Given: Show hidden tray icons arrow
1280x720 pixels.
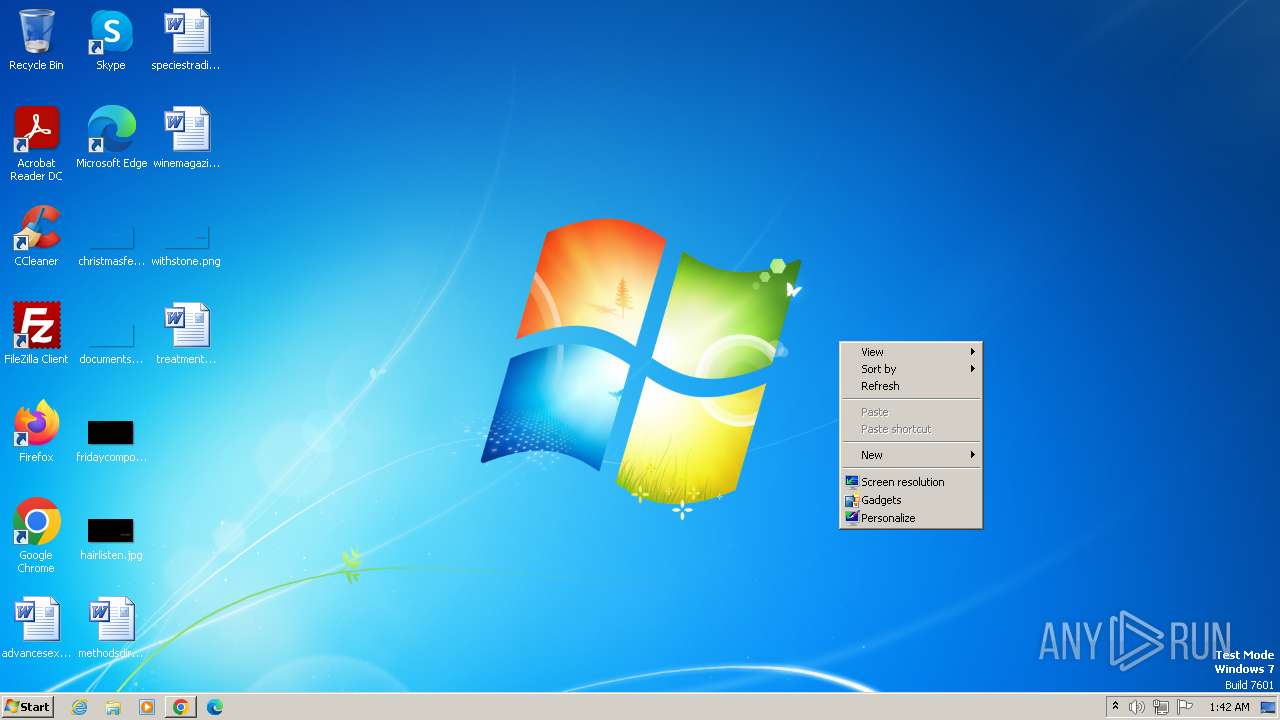Looking at the screenshot, I should 1115,706.
